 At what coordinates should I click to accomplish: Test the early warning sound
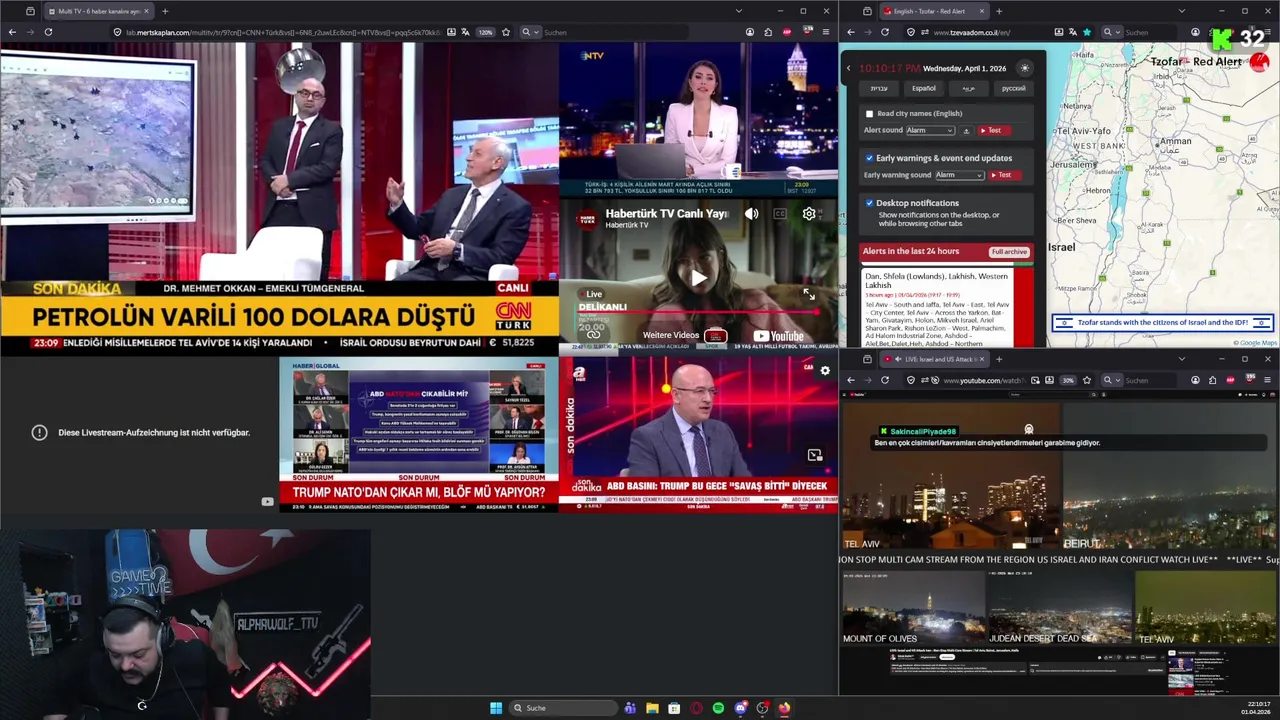[x=1004, y=175]
